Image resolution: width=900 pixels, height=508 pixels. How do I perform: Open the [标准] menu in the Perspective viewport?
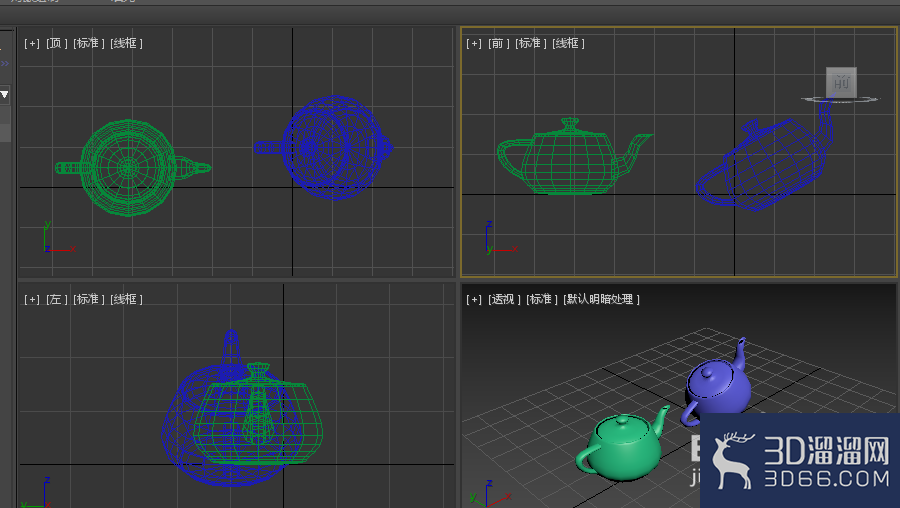[x=542, y=299]
